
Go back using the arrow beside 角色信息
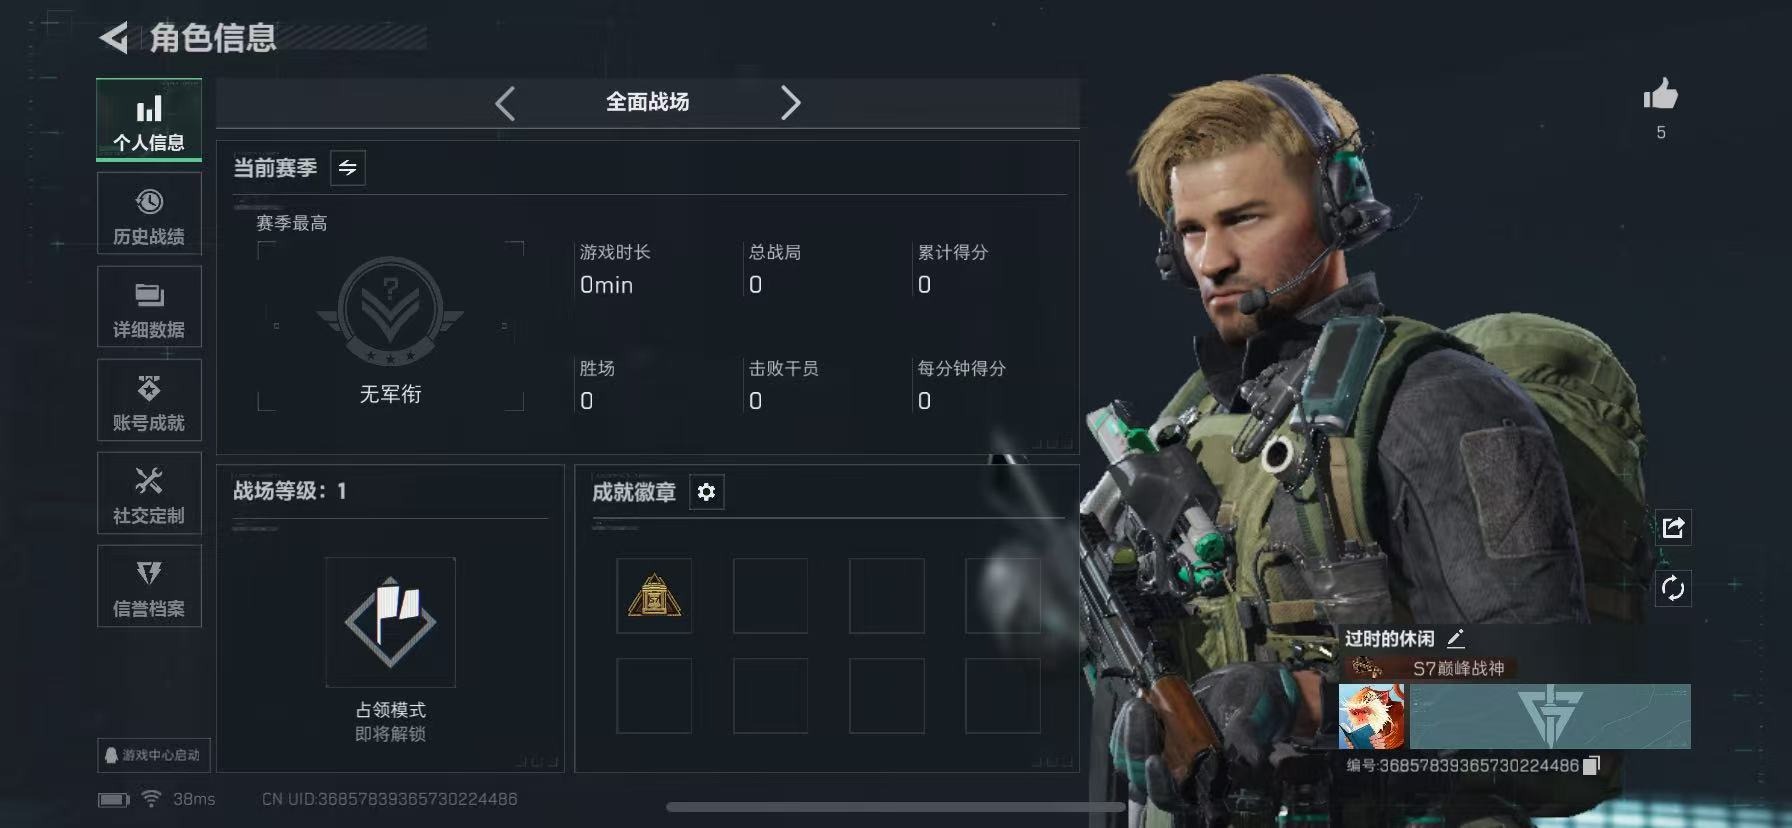click(115, 39)
